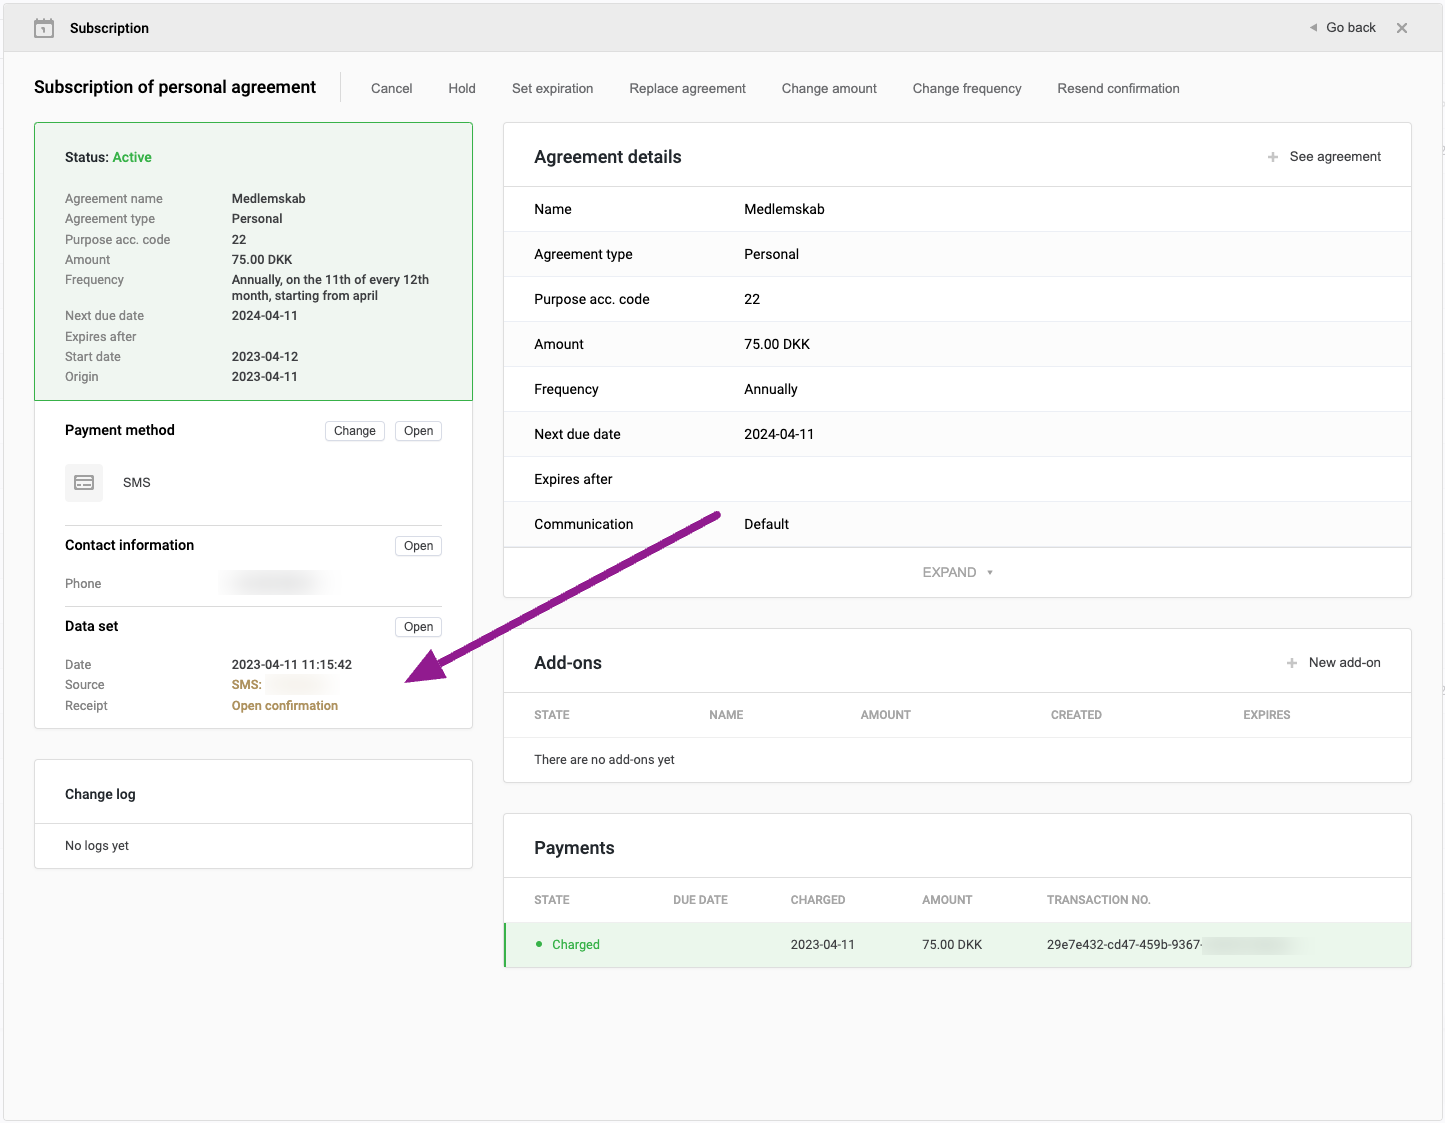Click Medlemskab name in Agreement details

click(x=784, y=209)
